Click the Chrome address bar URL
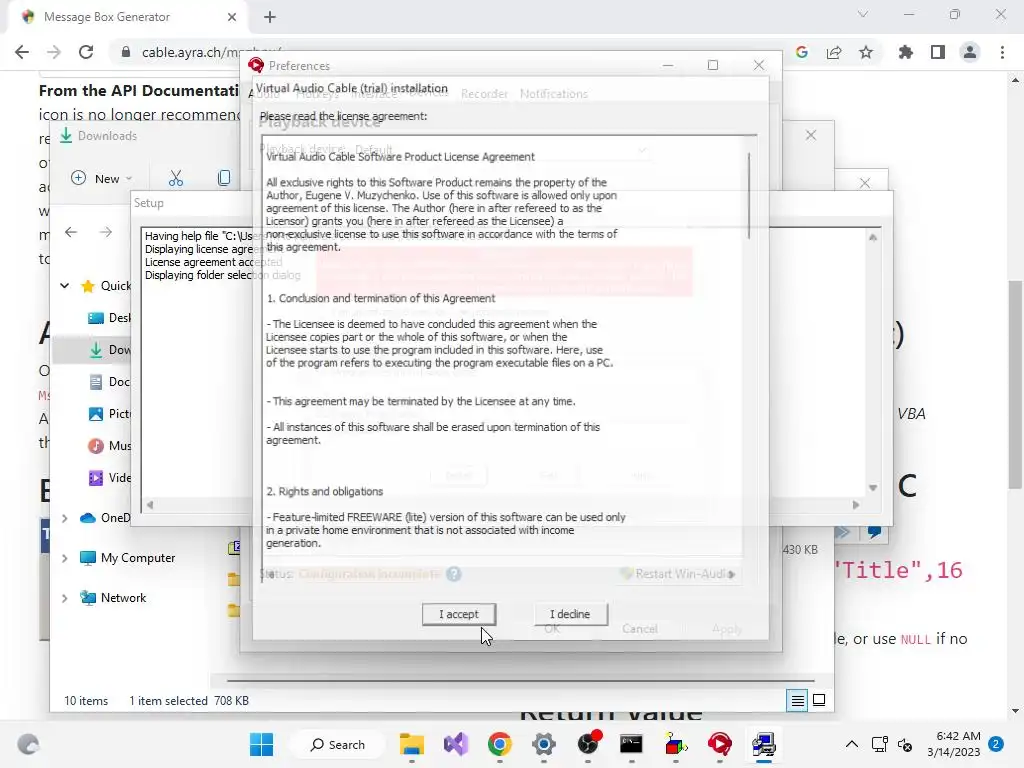 tap(212, 52)
